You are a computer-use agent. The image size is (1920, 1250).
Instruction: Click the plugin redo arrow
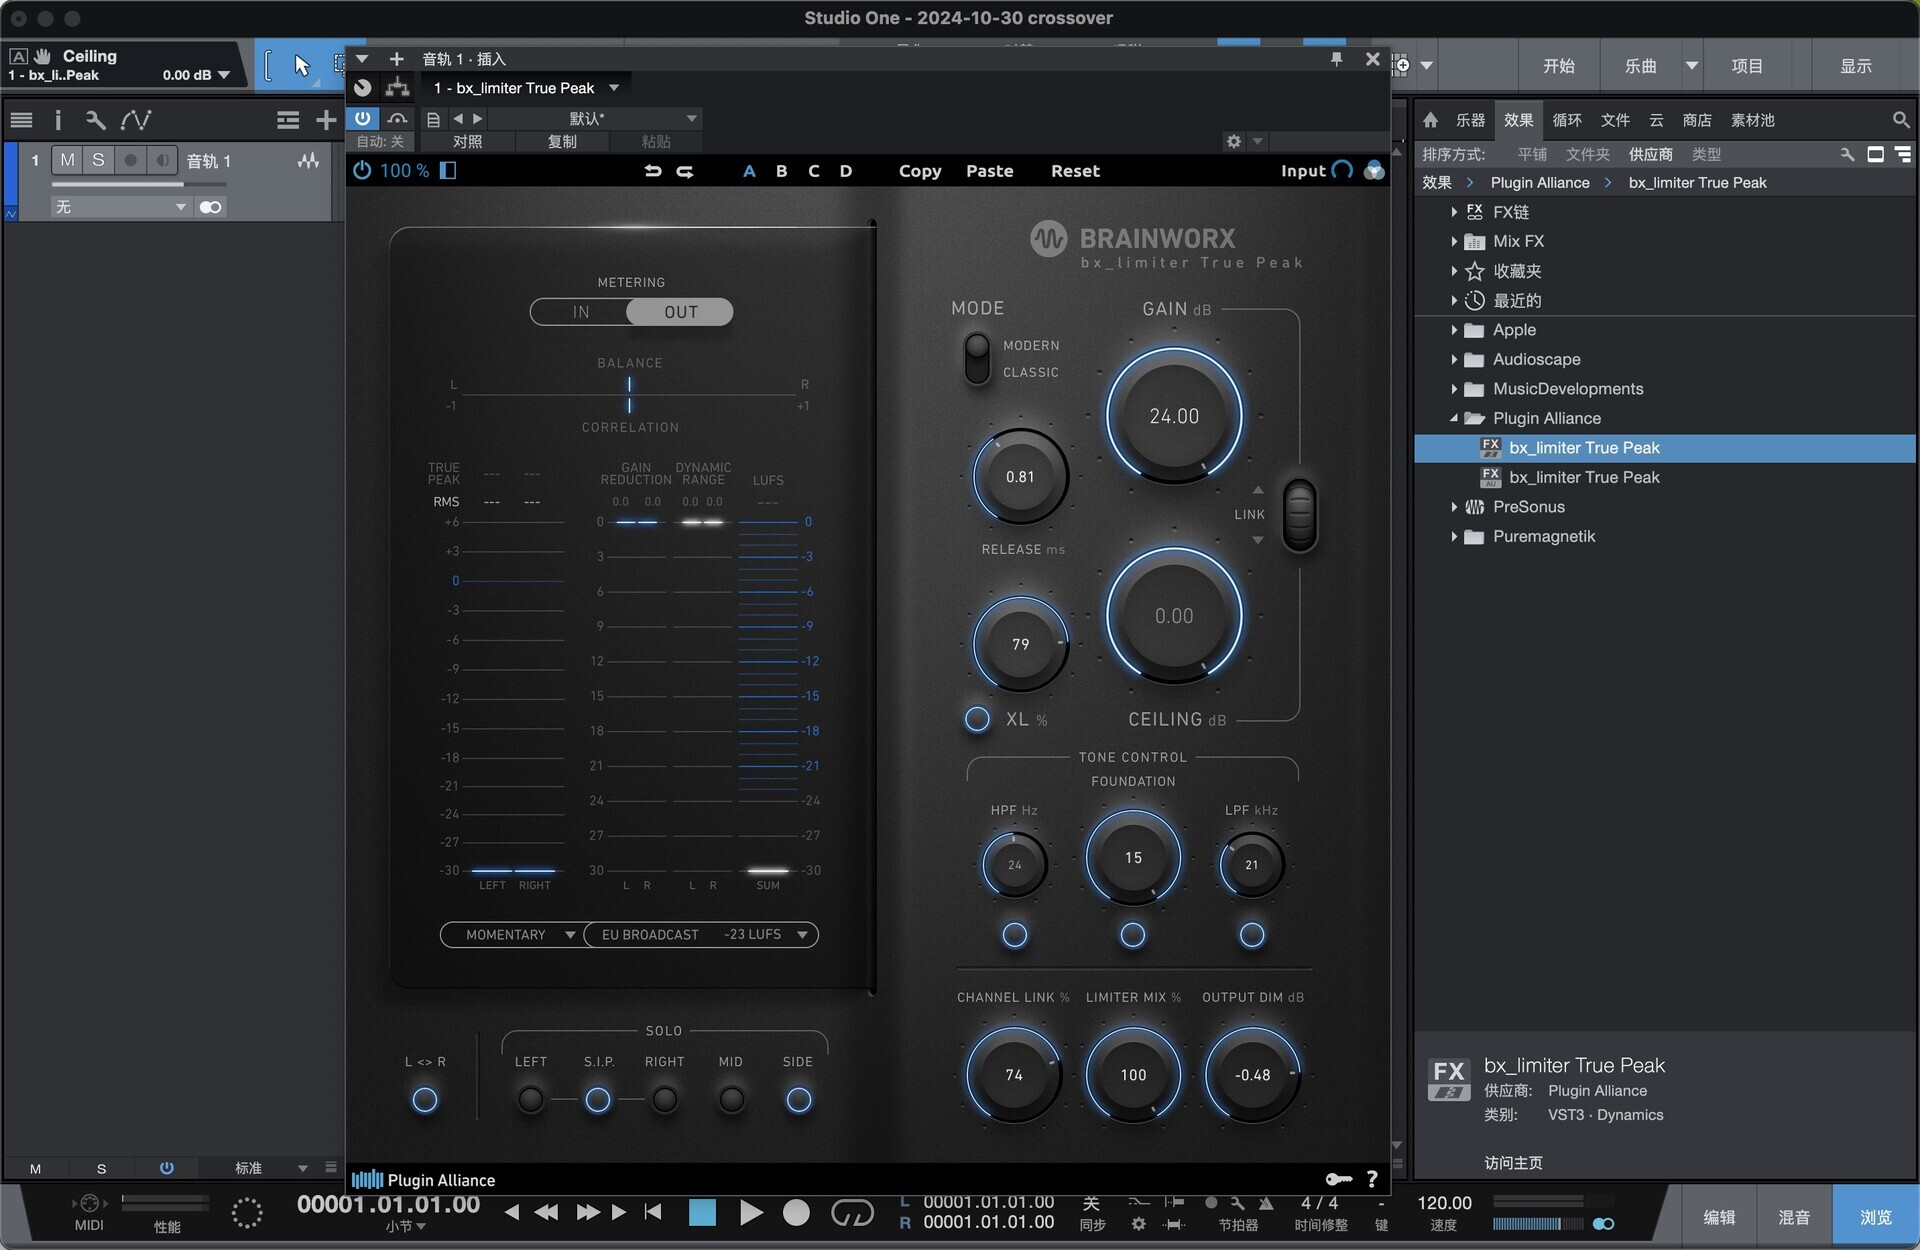click(x=685, y=171)
